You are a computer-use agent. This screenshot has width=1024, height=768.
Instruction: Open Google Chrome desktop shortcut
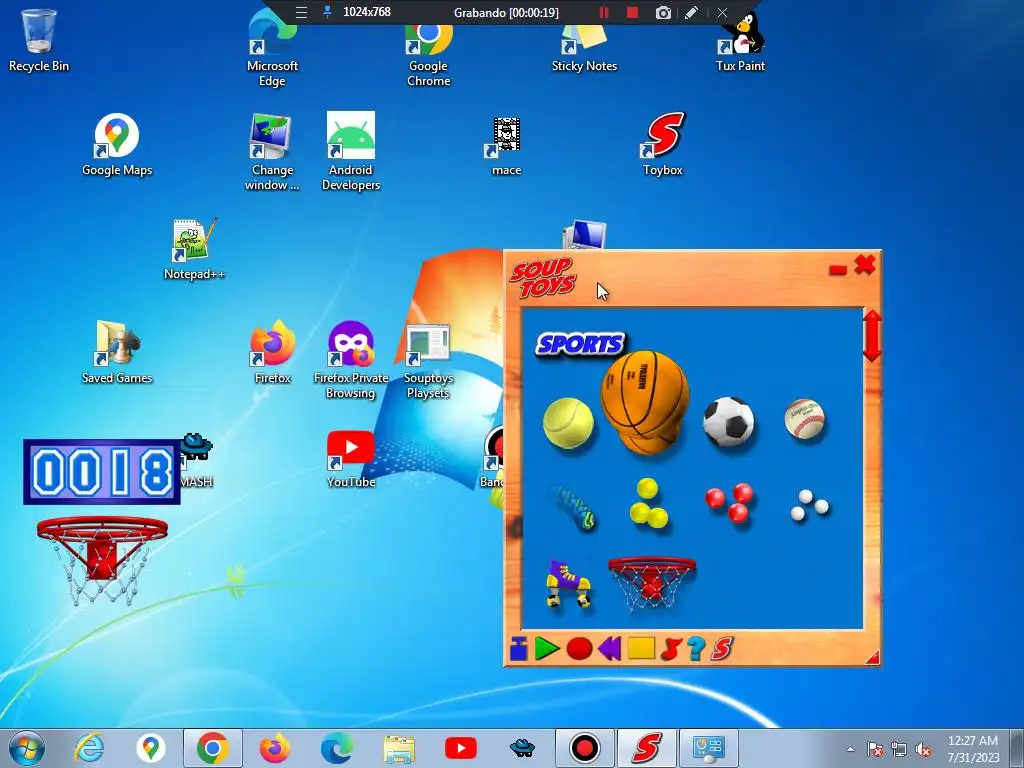428,56
